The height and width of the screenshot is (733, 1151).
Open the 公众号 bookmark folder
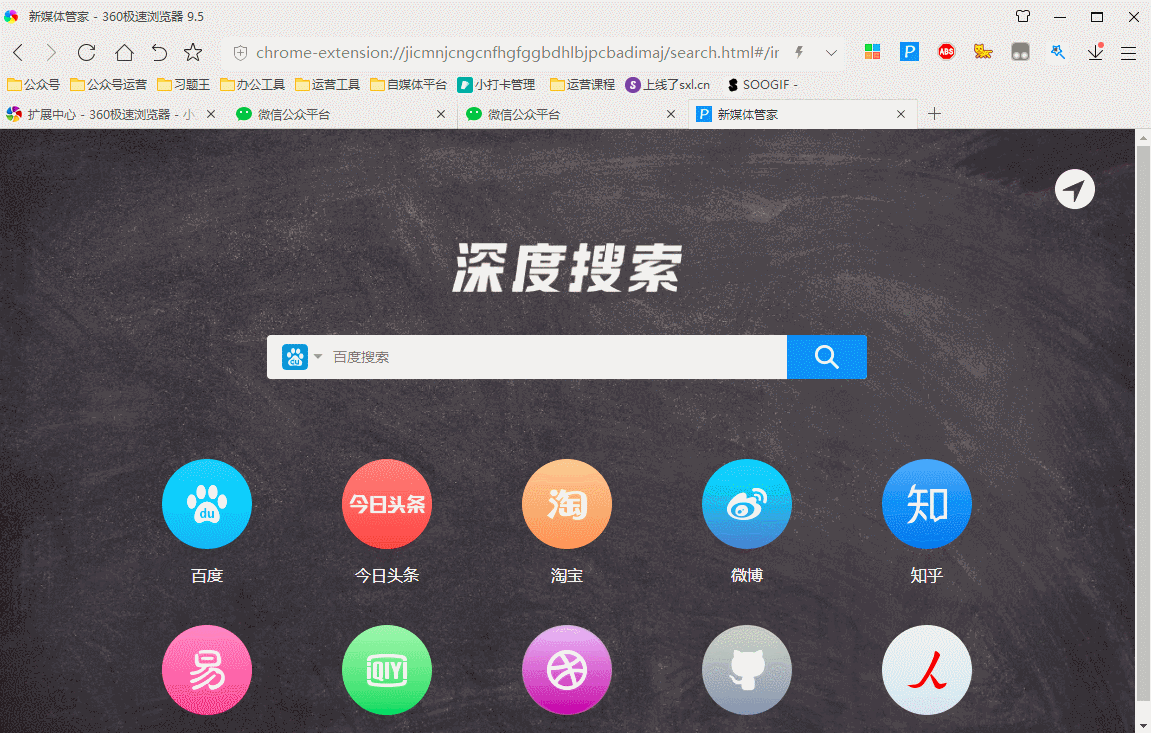click(34, 84)
